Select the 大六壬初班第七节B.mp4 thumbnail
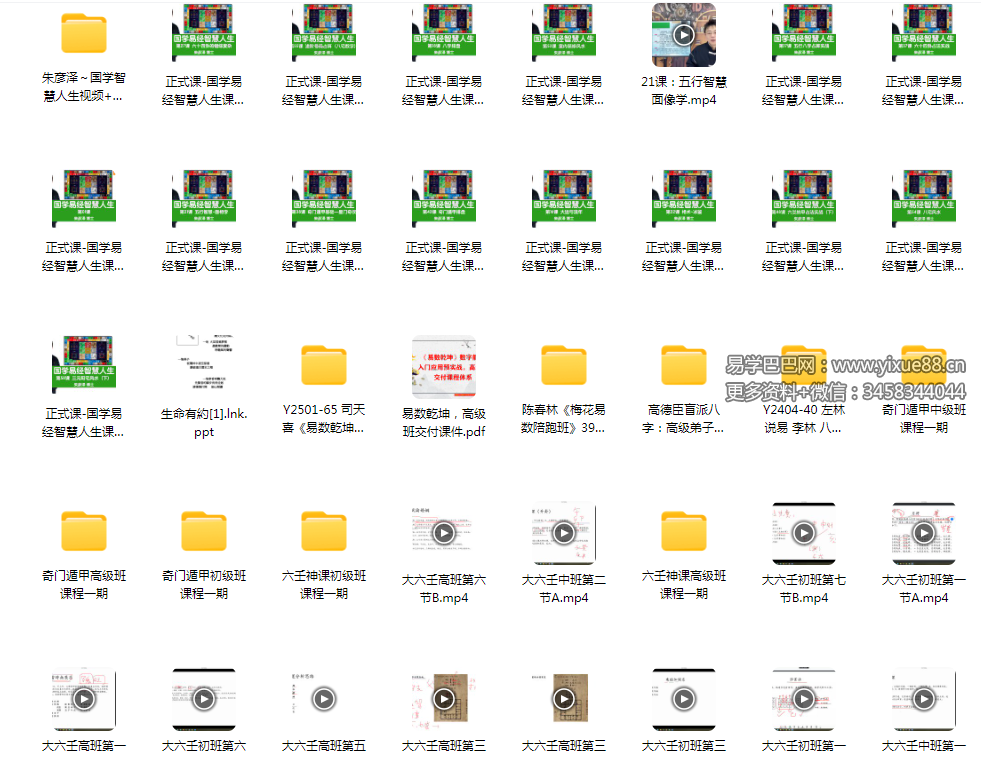 click(804, 533)
